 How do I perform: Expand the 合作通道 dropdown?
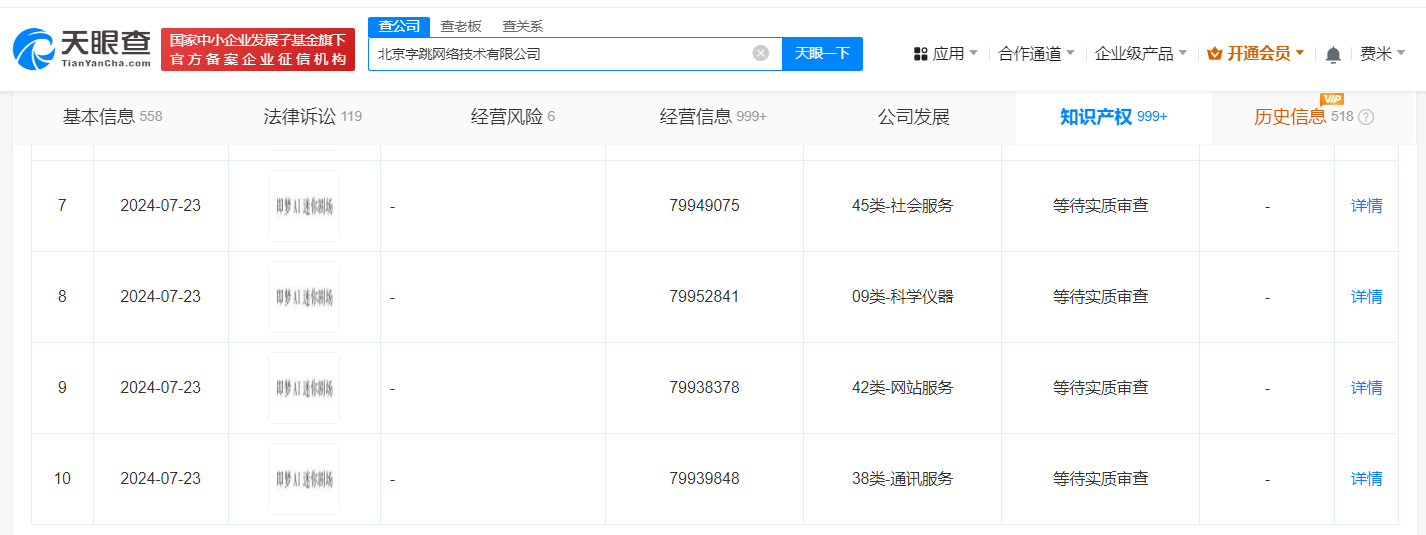[1036, 54]
